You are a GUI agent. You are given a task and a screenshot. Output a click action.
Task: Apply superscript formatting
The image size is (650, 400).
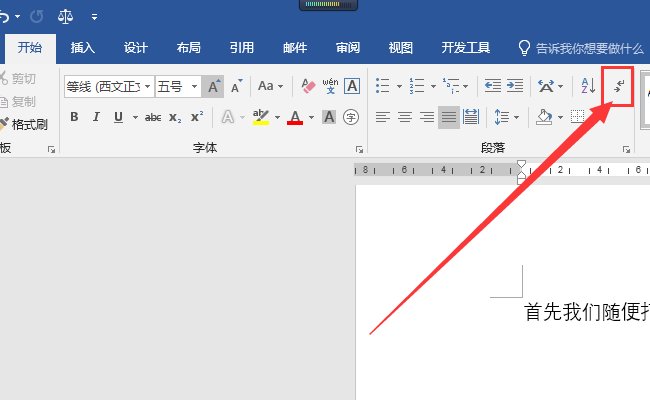click(x=197, y=117)
